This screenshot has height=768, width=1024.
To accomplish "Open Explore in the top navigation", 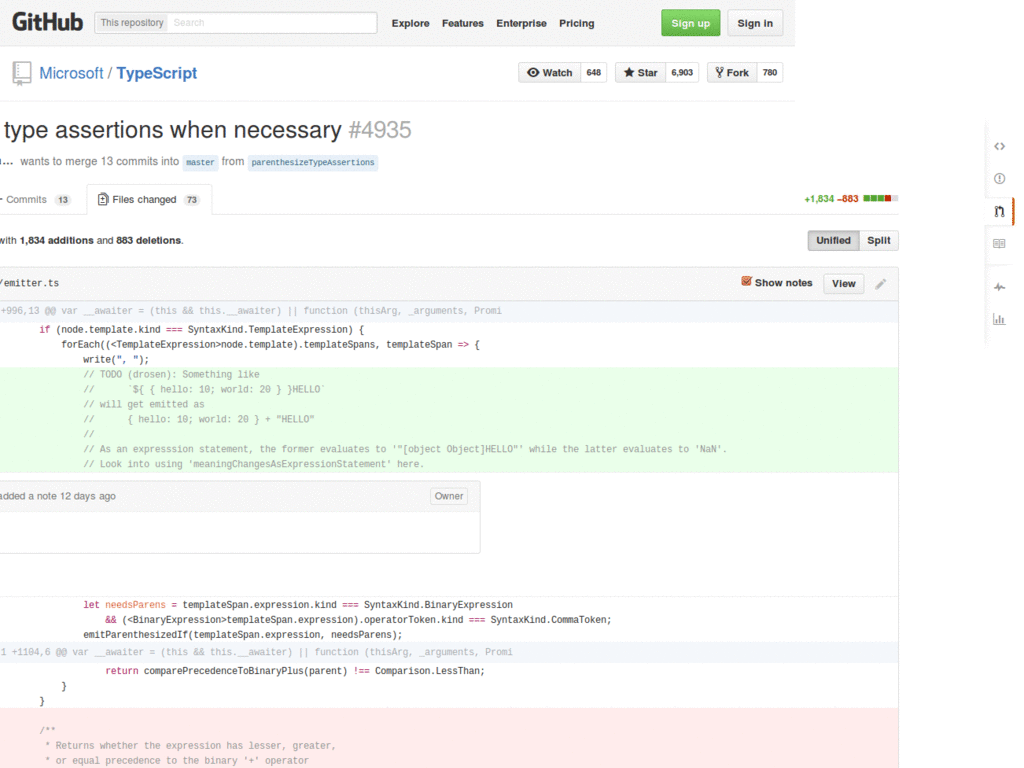I will 410,24.
